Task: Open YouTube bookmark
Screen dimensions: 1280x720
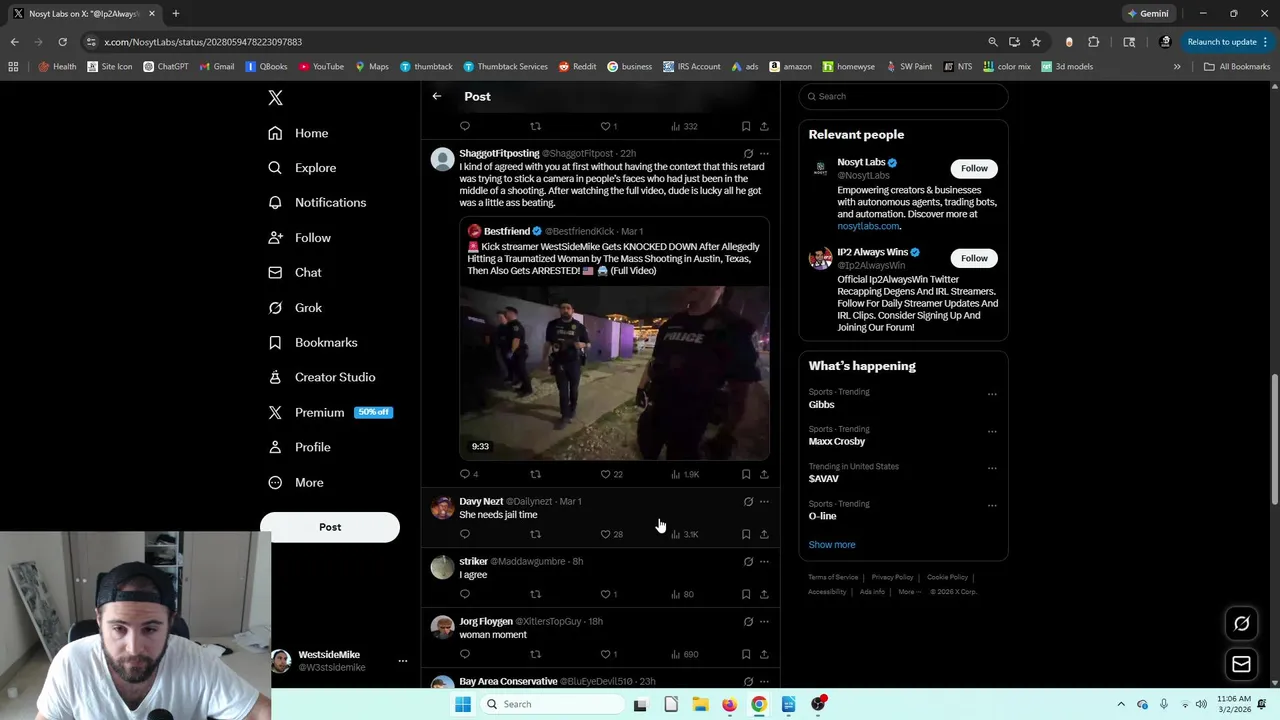Action: tap(322, 67)
